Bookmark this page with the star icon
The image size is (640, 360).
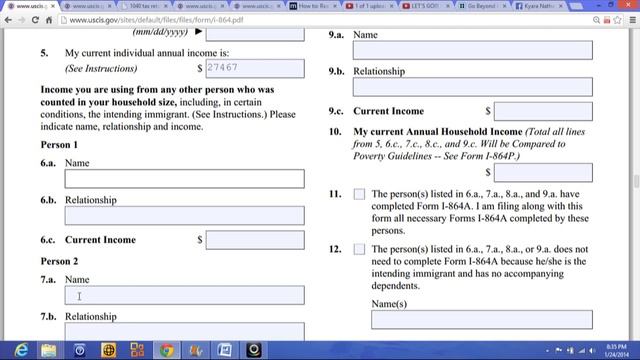[x=618, y=20]
